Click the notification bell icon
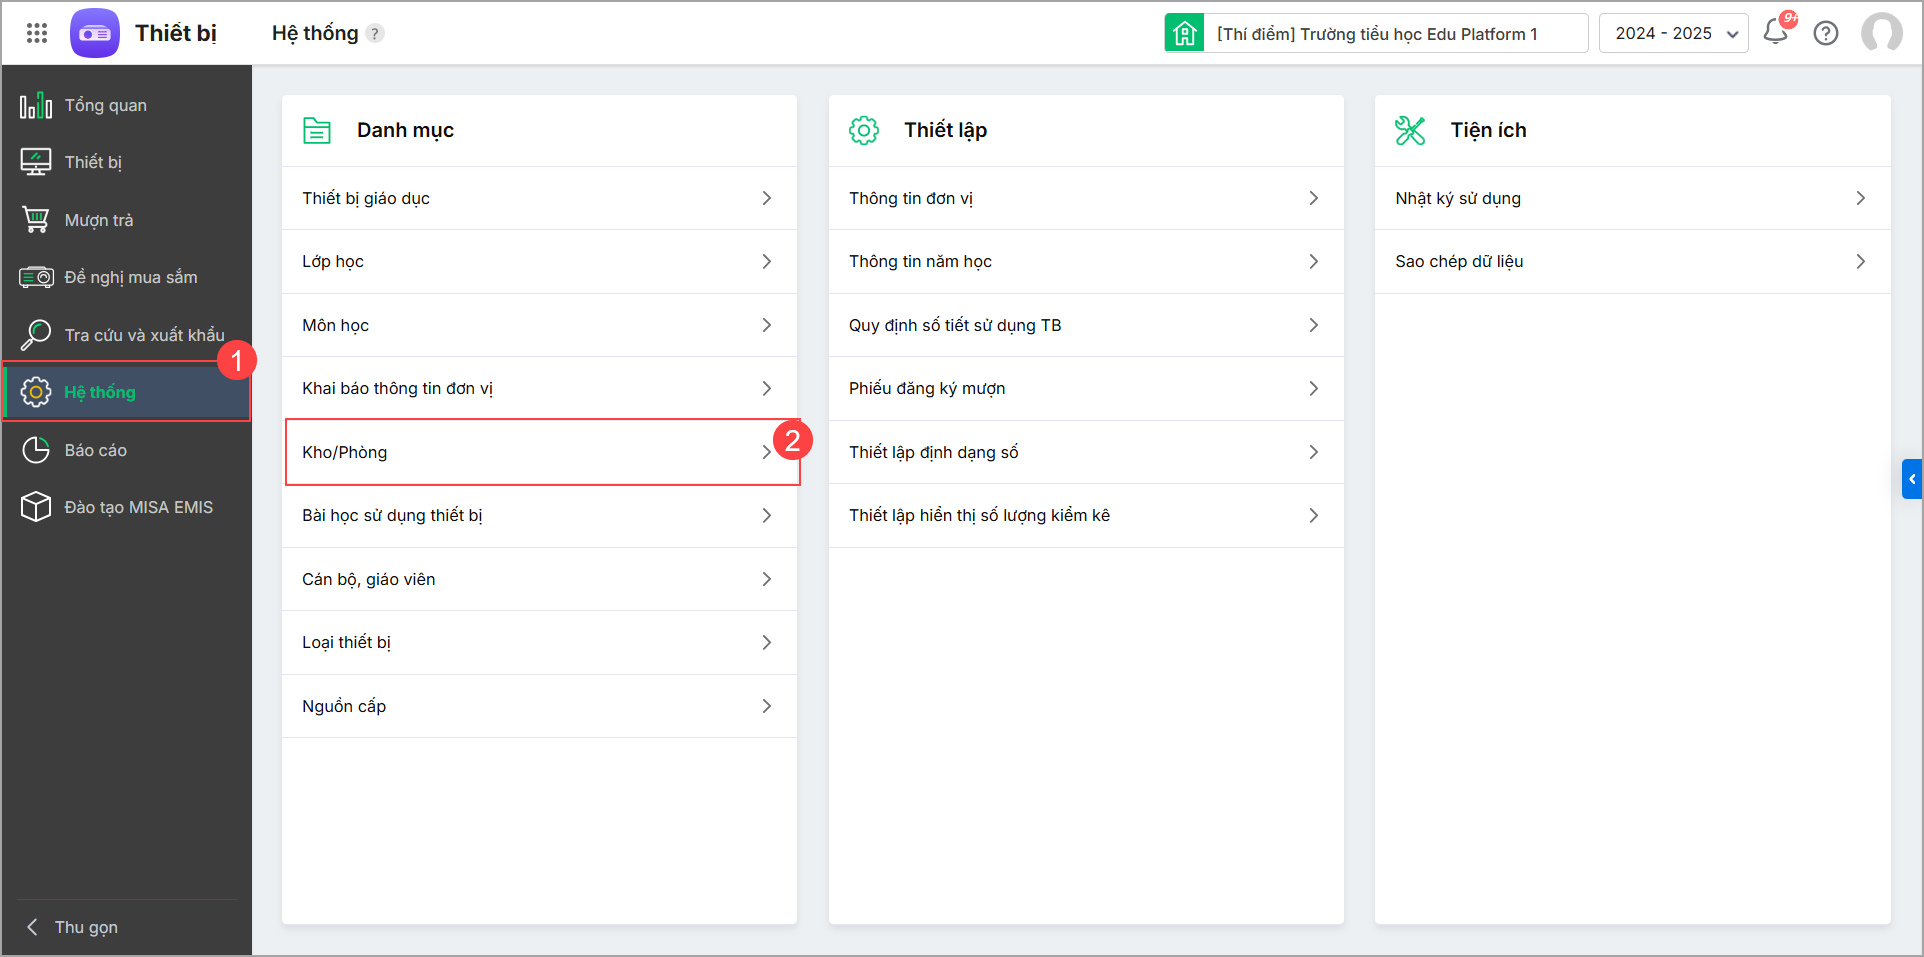 [1776, 32]
